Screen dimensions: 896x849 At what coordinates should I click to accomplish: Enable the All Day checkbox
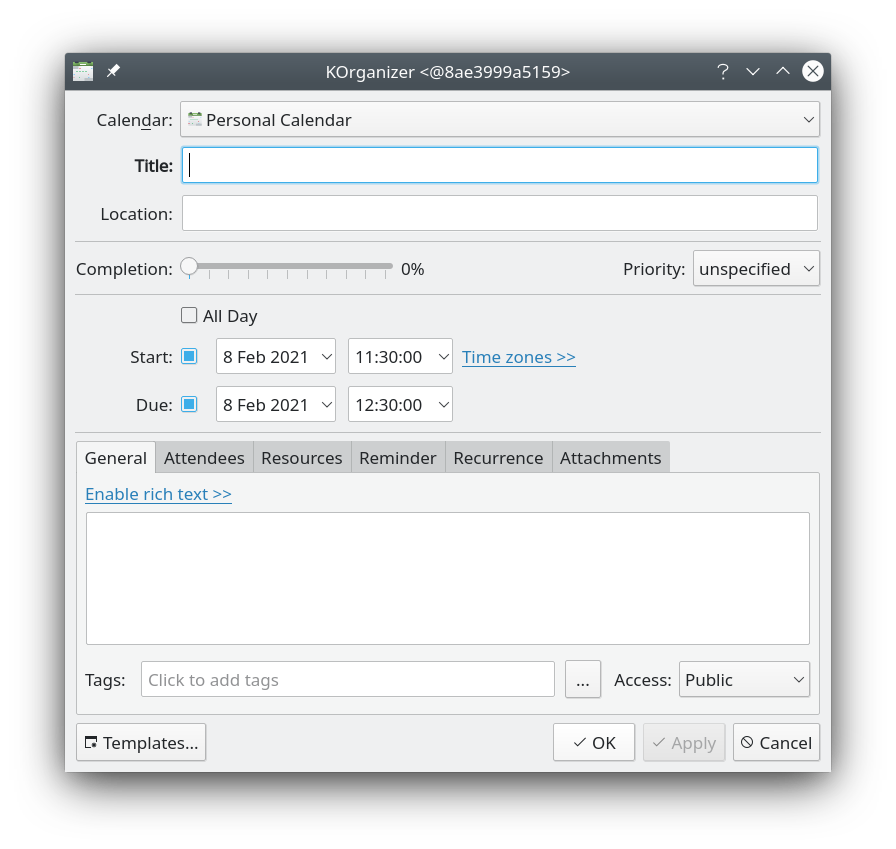(x=189, y=316)
